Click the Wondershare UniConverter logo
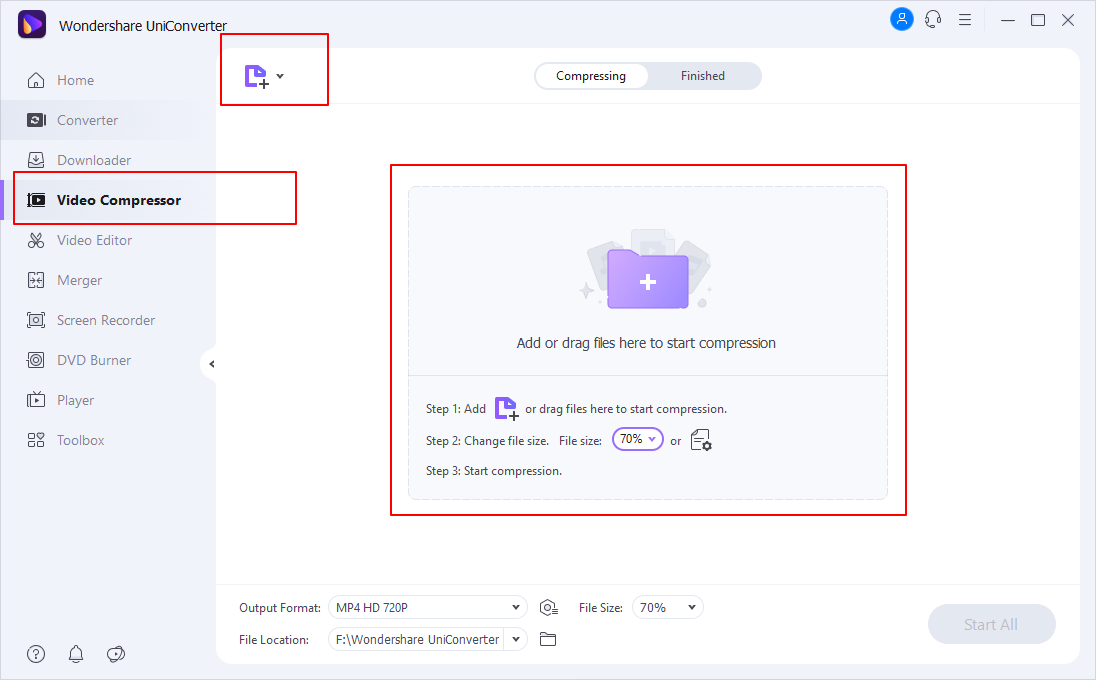The width and height of the screenshot is (1096, 680). point(32,24)
